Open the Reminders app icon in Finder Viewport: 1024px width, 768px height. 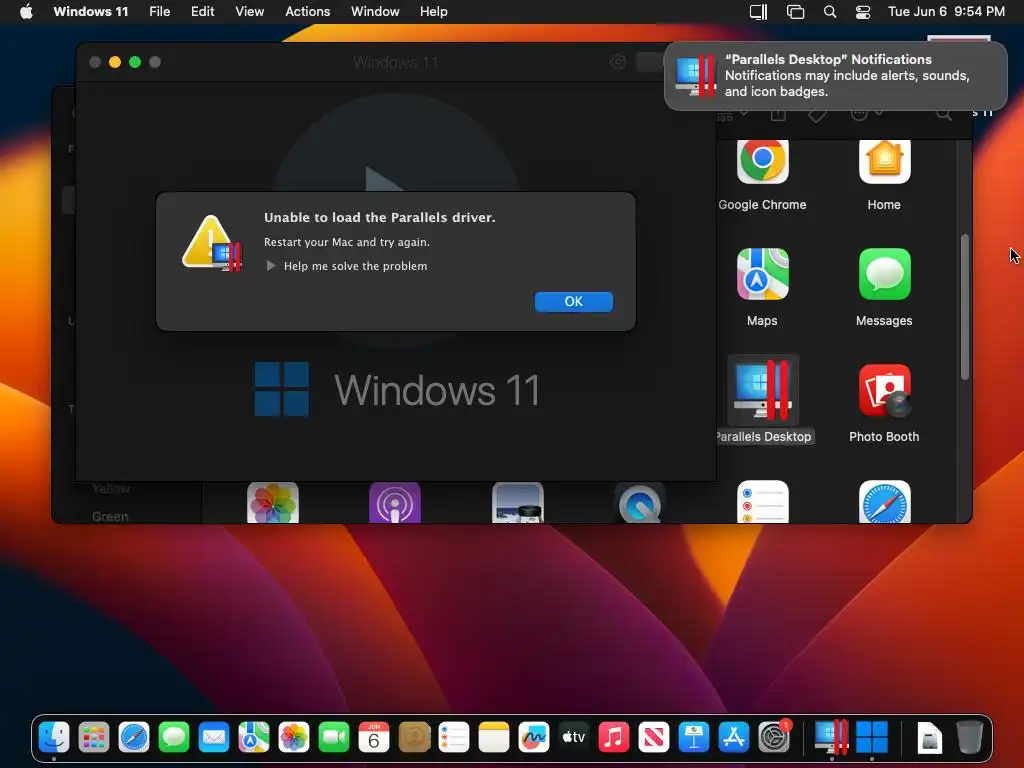[x=762, y=502]
